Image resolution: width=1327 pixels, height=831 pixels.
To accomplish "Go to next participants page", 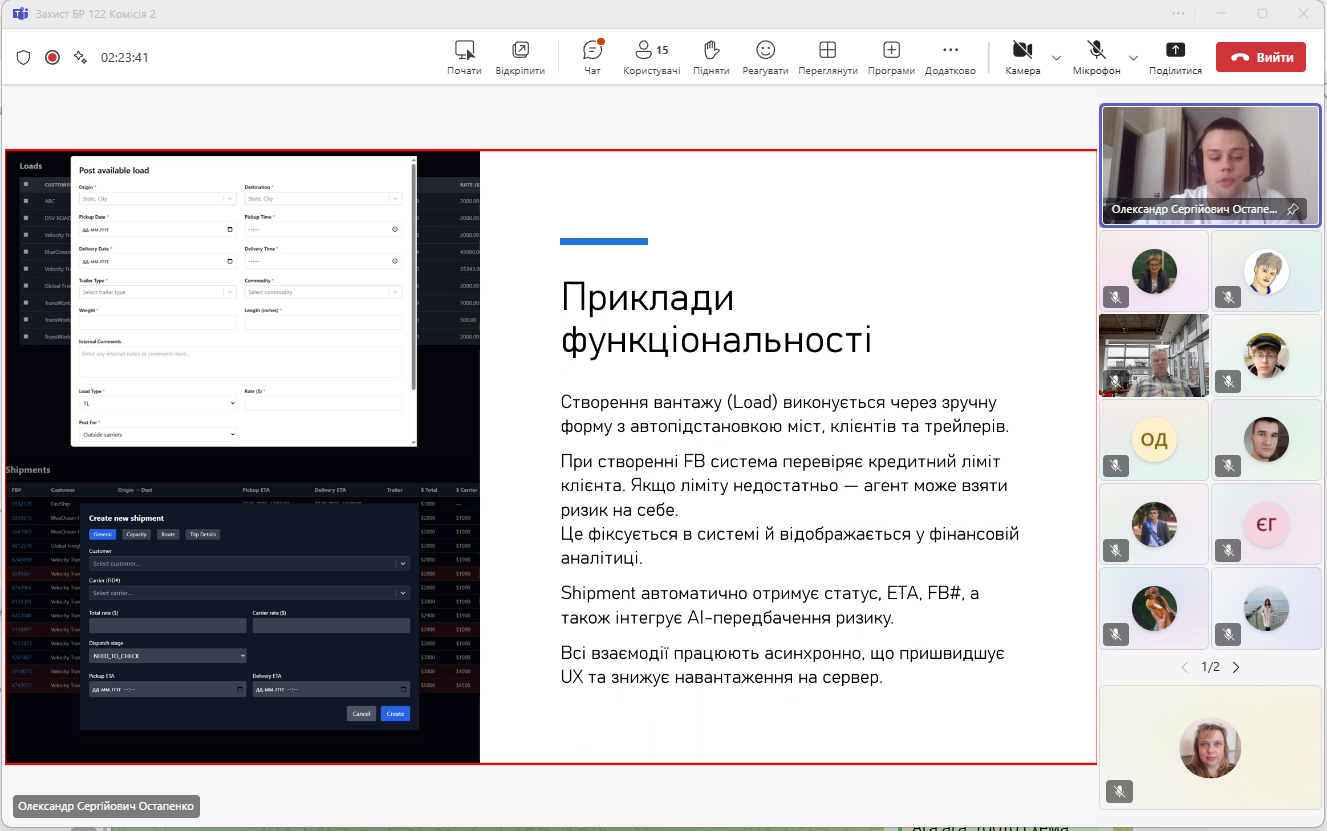I will tap(1236, 667).
